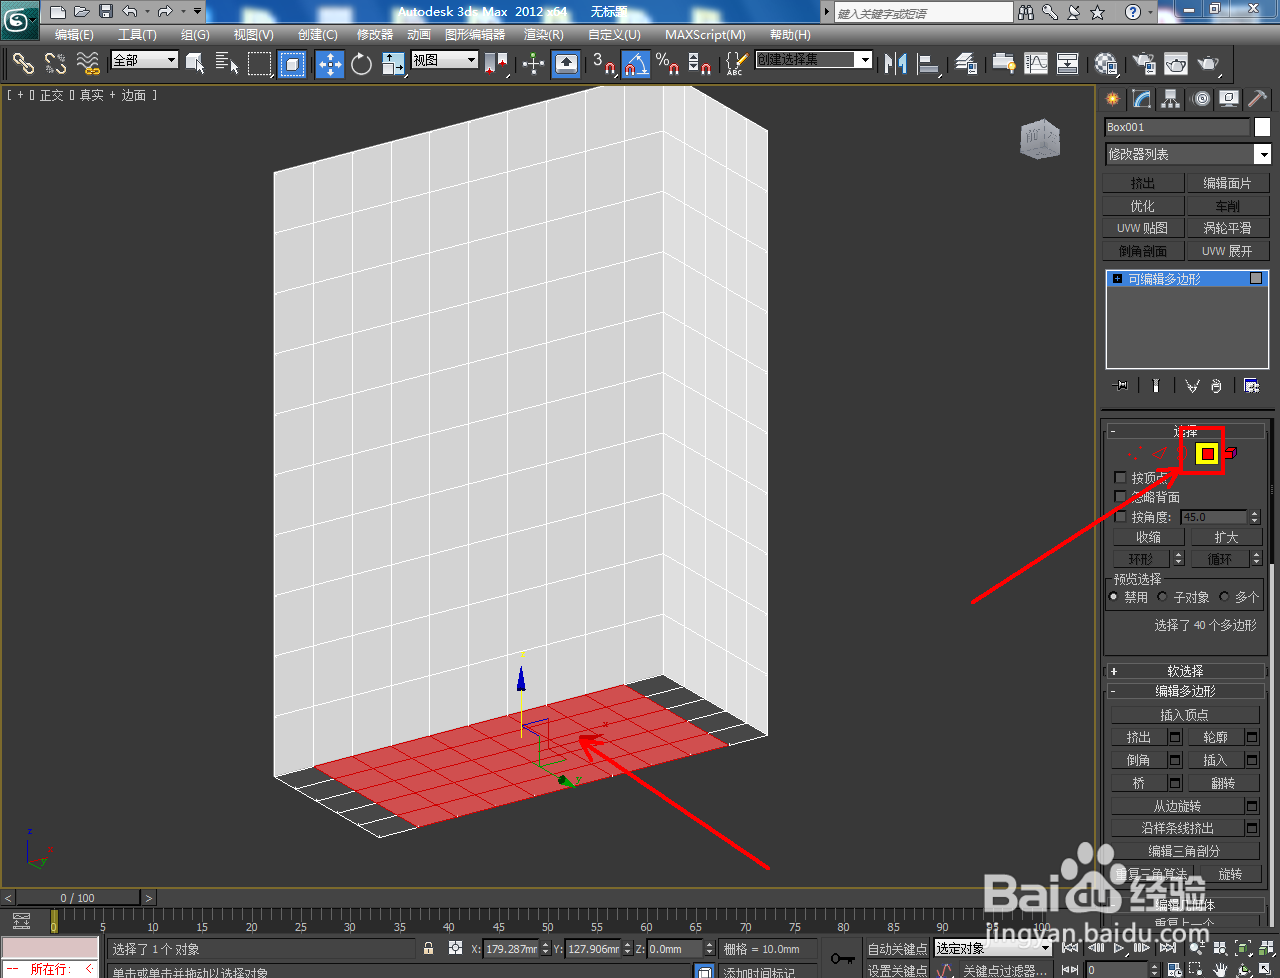Activate the Select and Move tool

pos(330,64)
